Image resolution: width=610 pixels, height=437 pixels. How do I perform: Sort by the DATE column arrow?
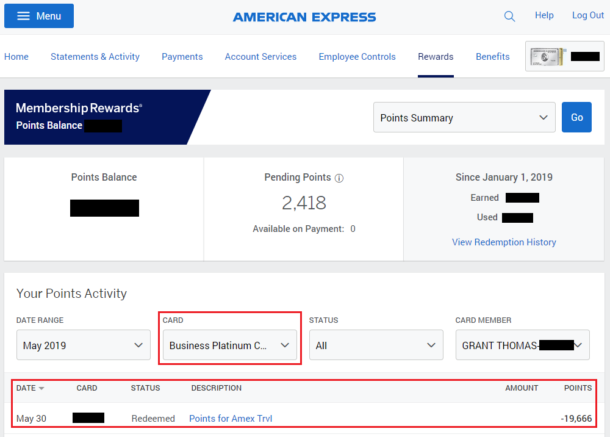coord(42,388)
